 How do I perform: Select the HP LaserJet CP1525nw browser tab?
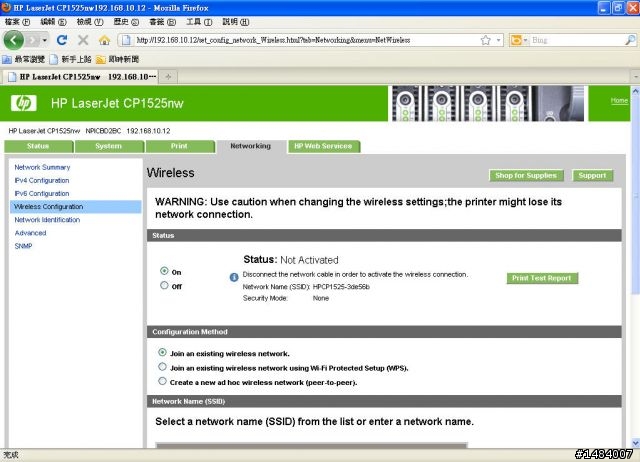pyautogui.click(x=81, y=77)
